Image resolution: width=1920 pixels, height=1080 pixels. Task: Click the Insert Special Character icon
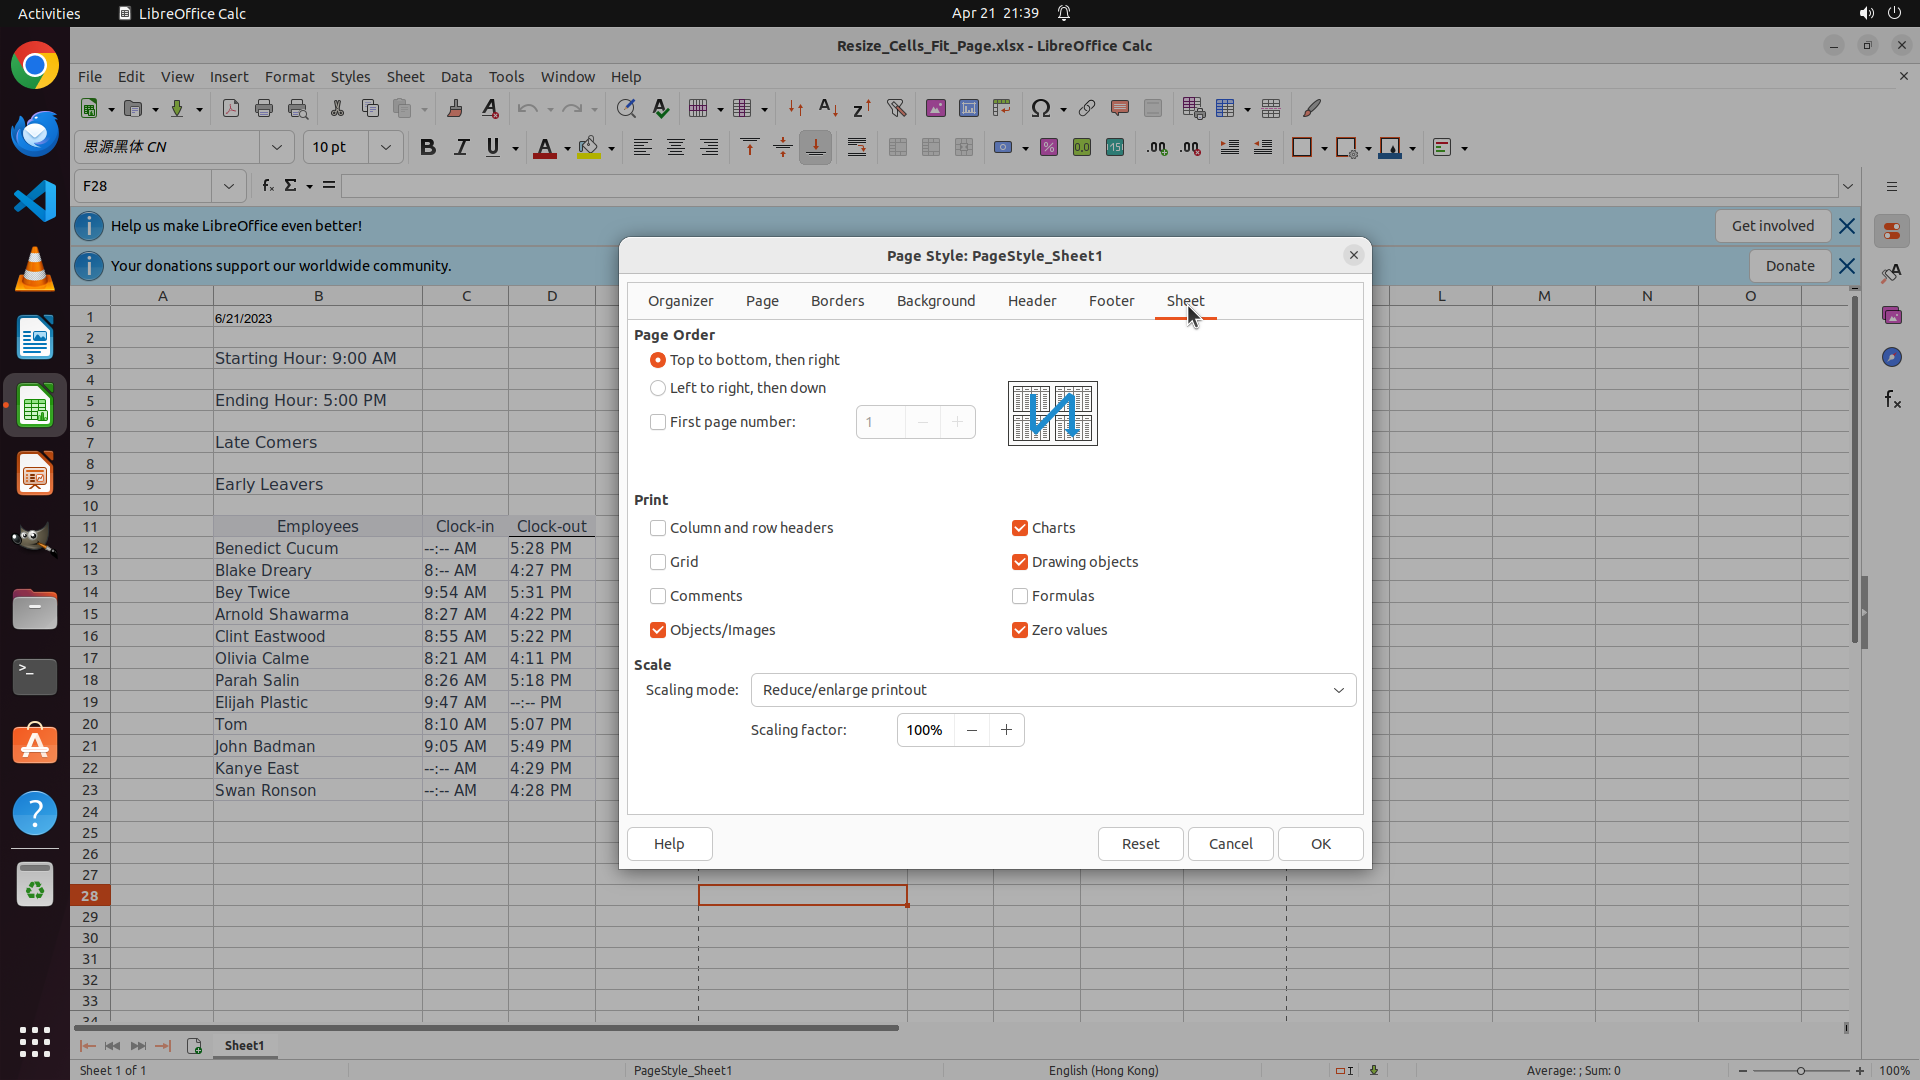click(1041, 109)
